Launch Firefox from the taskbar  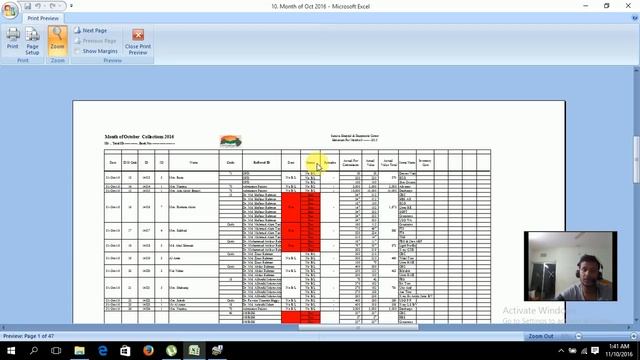[148, 351]
